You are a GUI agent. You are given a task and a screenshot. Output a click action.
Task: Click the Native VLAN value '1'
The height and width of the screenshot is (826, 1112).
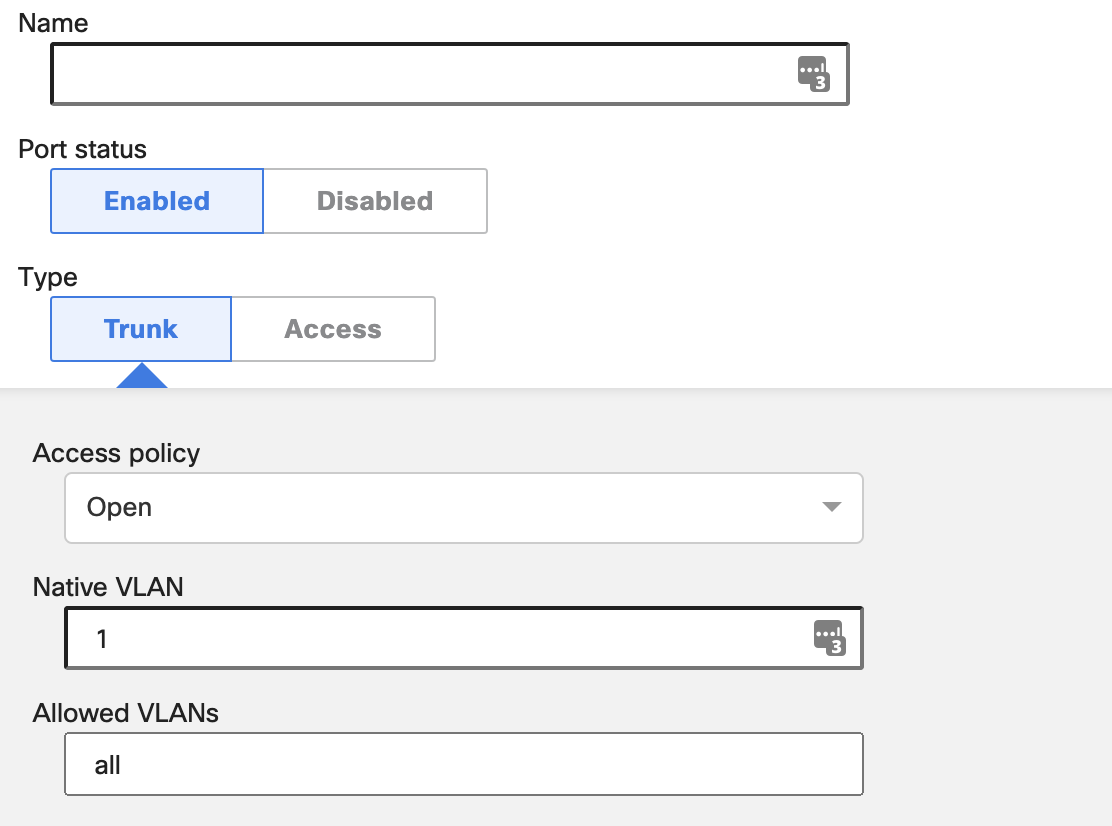(x=101, y=637)
